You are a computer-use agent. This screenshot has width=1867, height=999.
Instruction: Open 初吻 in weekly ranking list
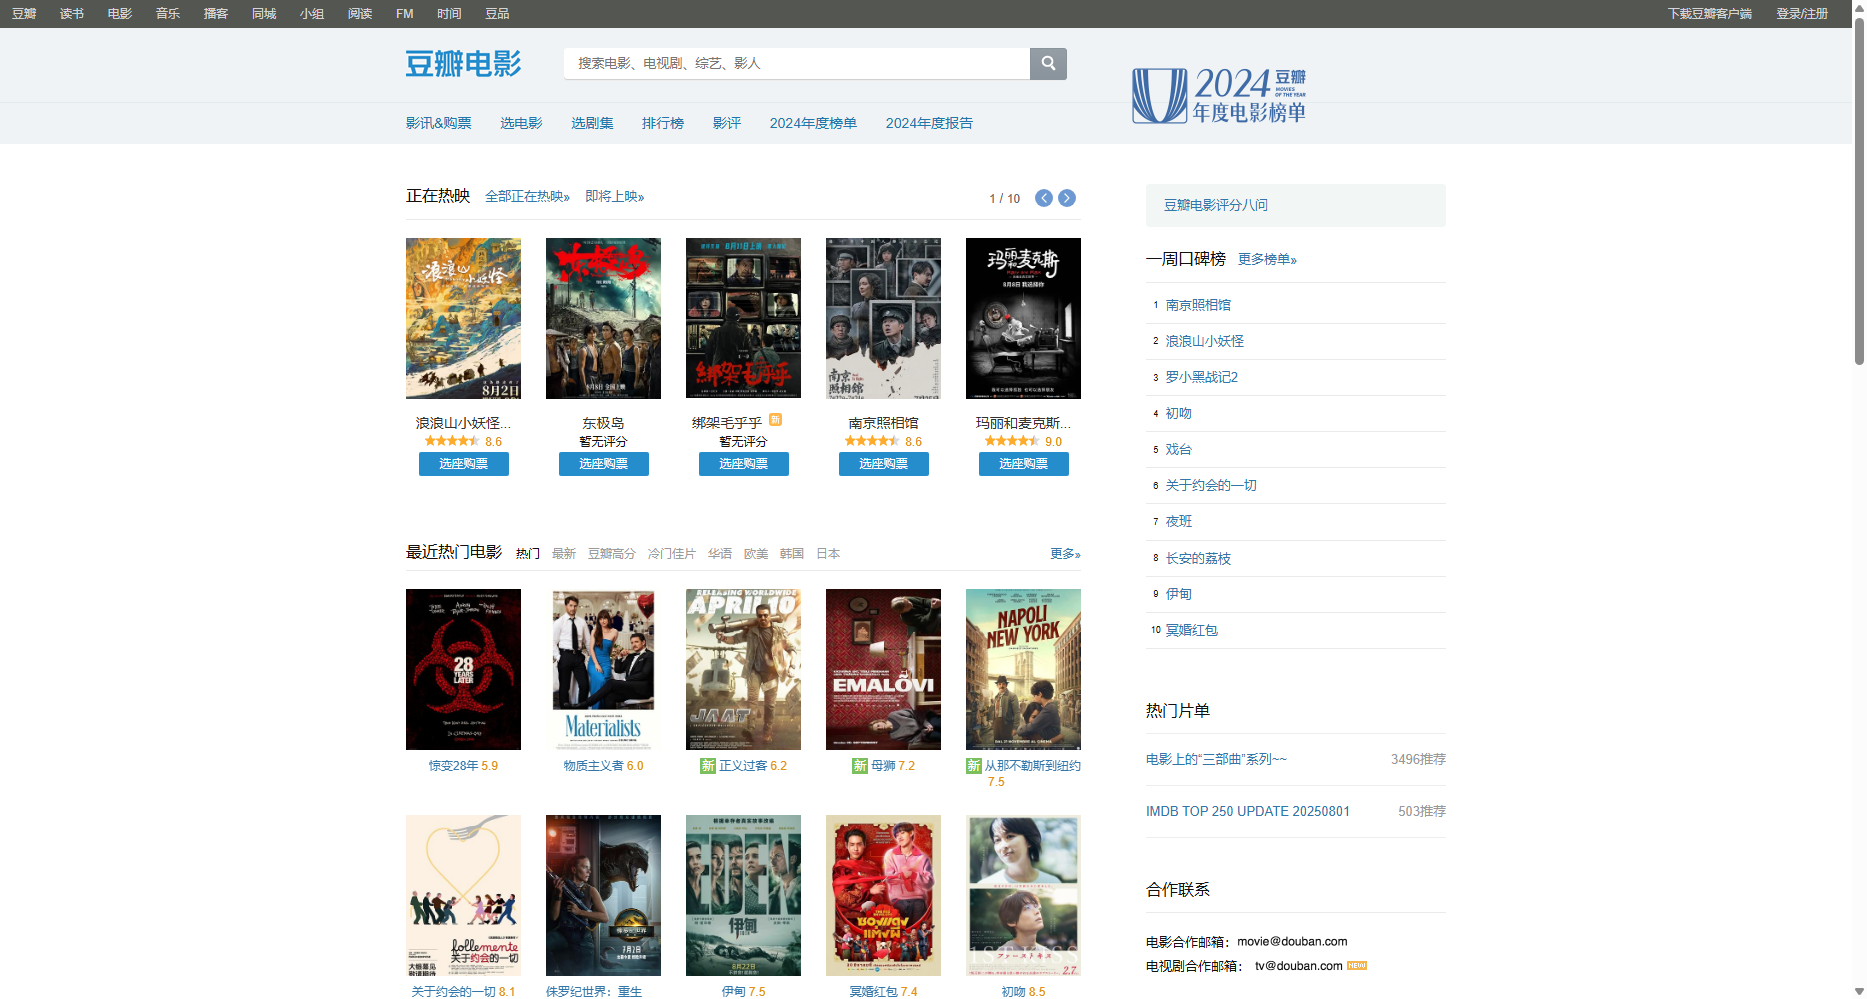click(1179, 413)
